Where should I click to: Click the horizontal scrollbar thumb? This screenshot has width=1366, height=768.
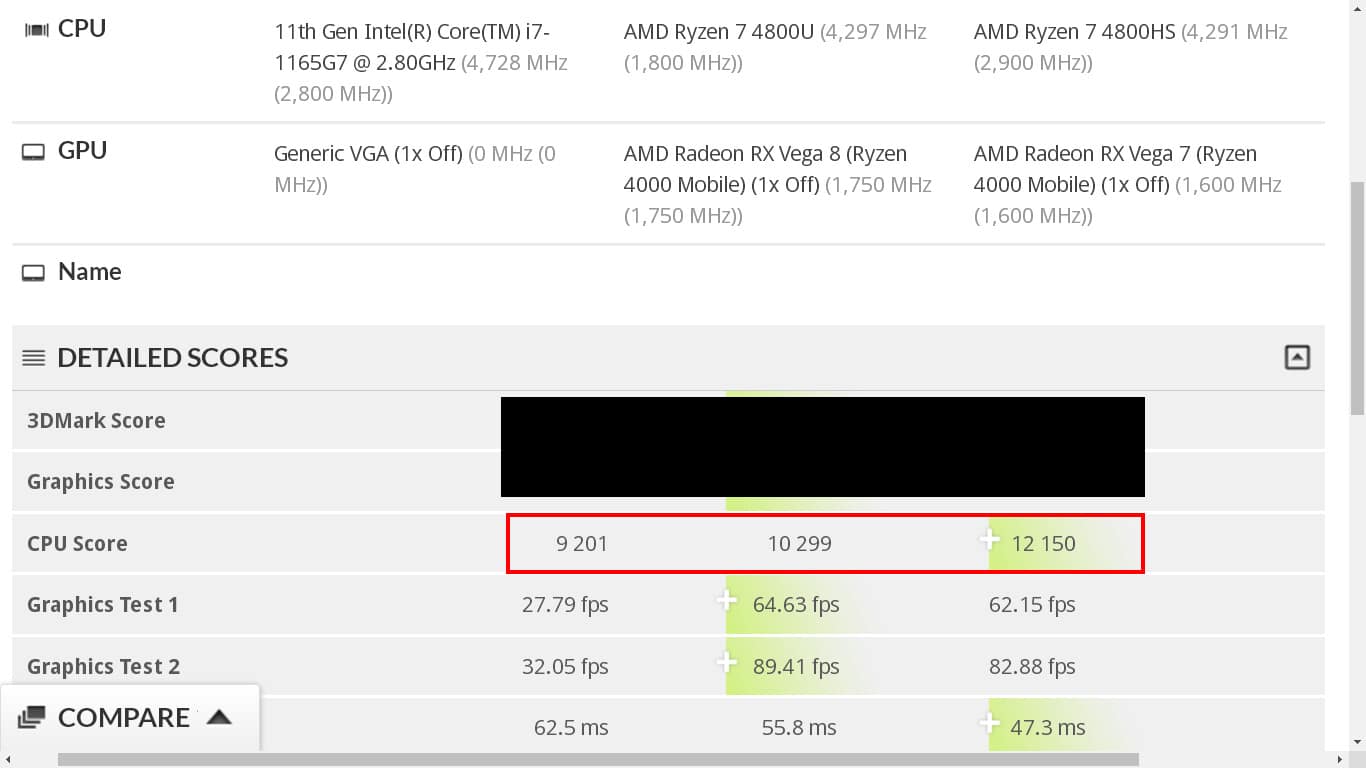(x=598, y=760)
